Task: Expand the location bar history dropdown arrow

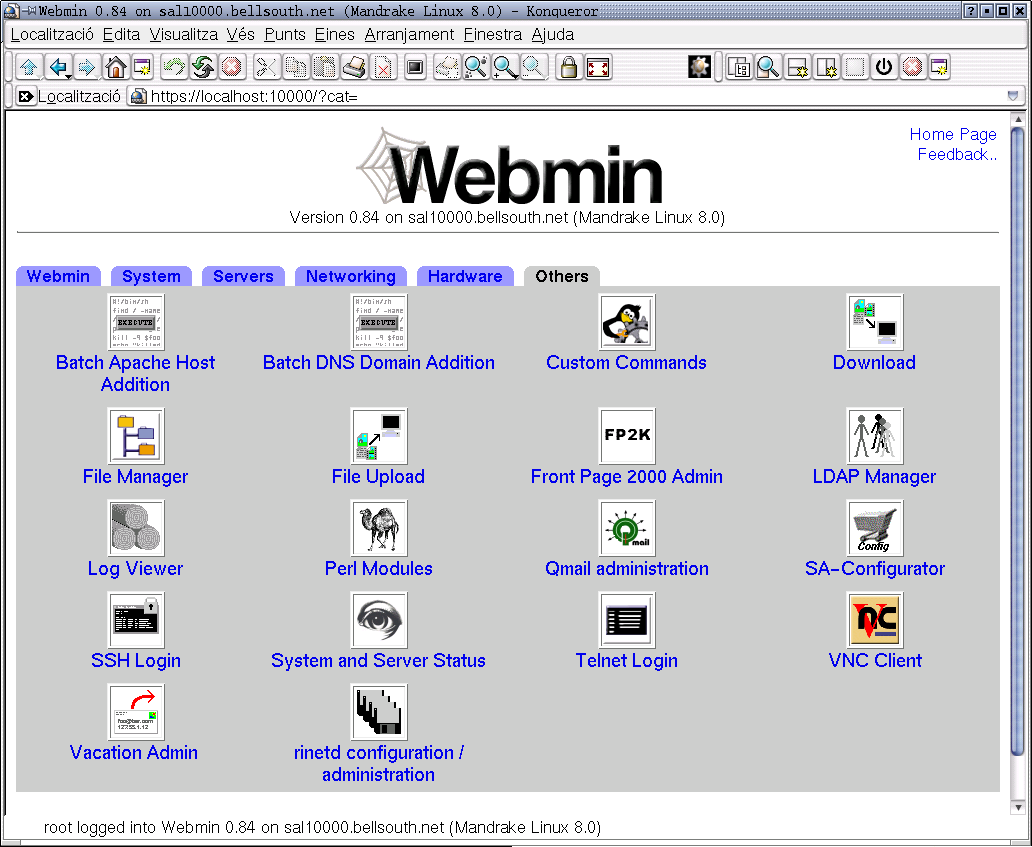Action: (x=1012, y=96)
